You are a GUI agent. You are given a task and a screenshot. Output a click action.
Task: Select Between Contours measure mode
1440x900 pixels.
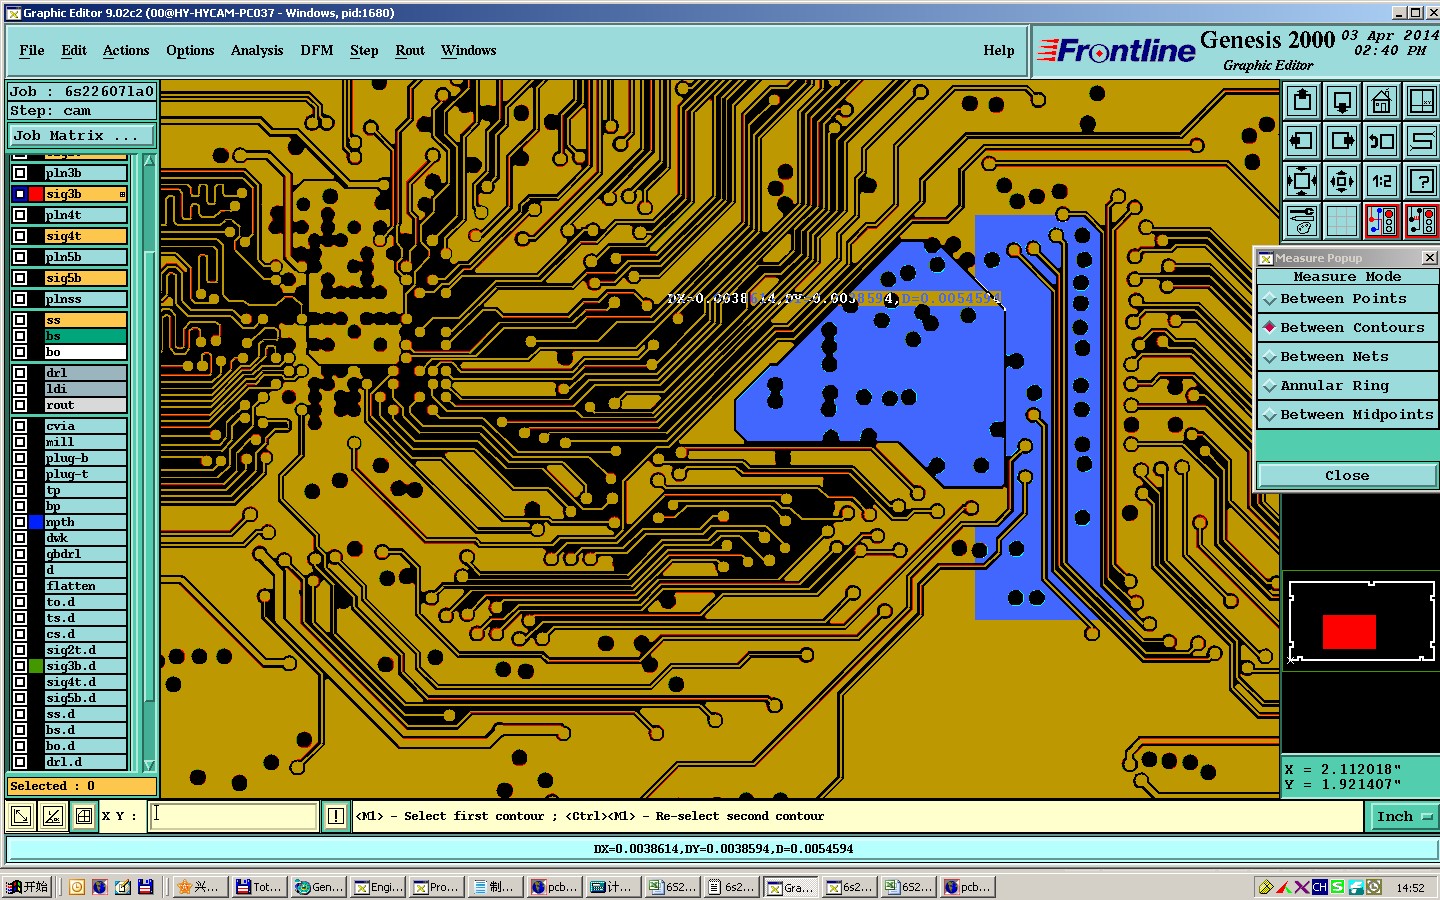1347,328
